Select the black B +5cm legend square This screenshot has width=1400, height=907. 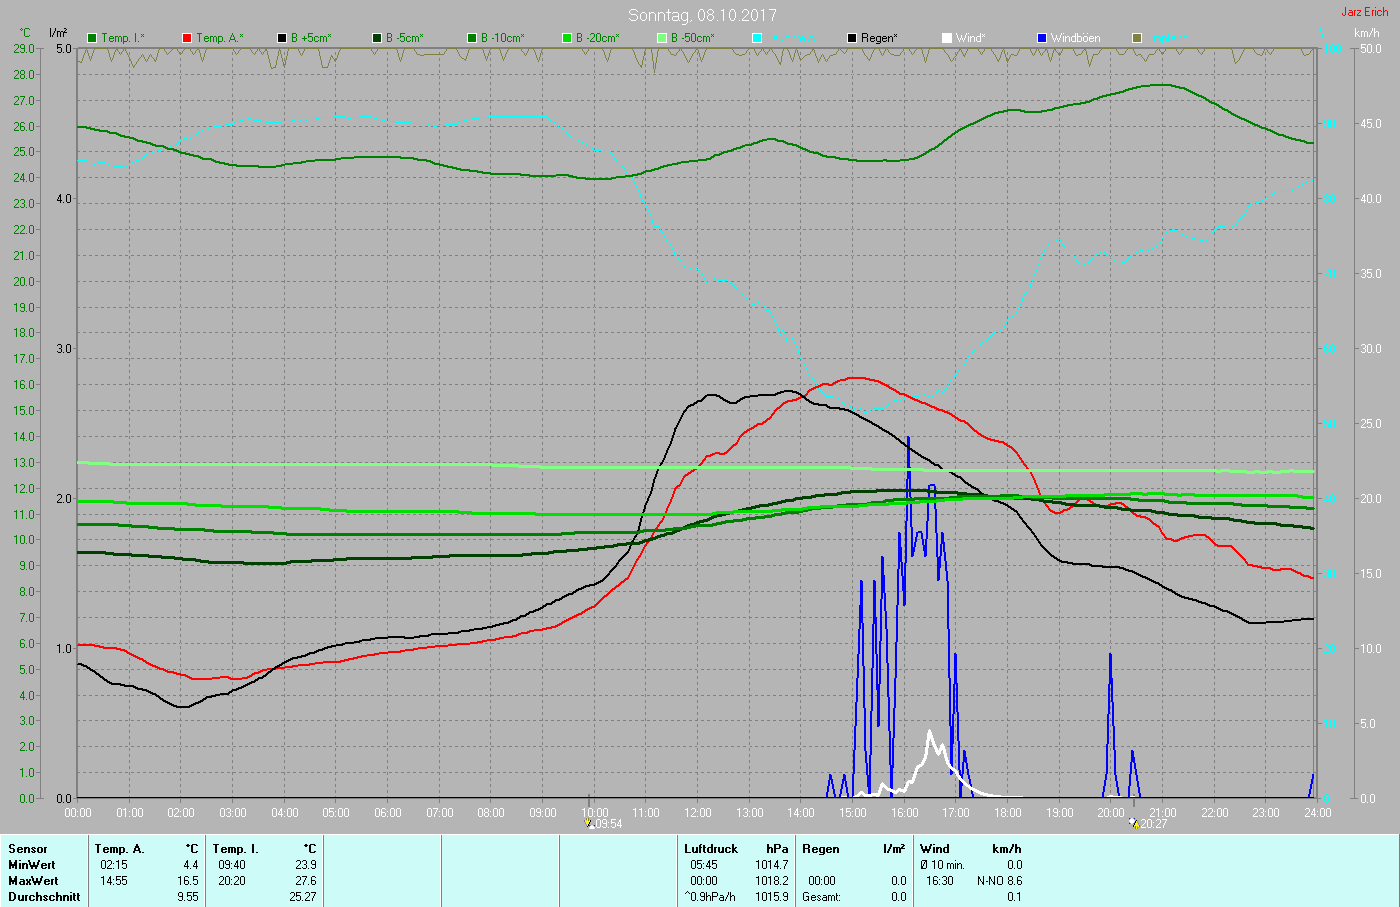pos(282,38)
